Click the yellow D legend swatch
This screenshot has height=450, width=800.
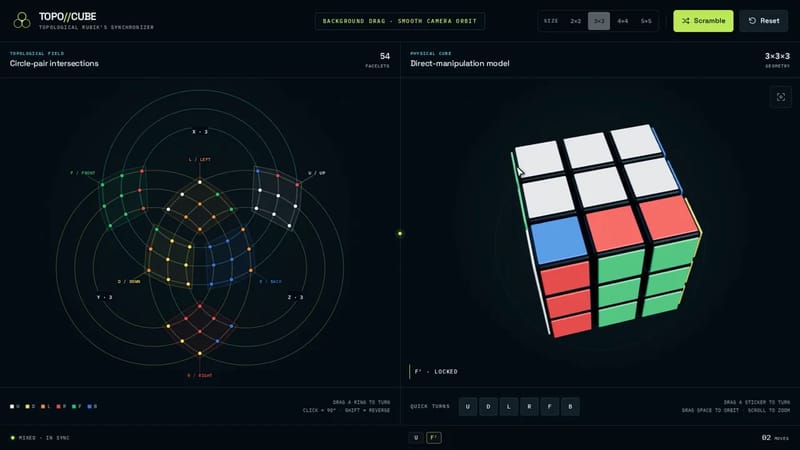coord(28,407)
